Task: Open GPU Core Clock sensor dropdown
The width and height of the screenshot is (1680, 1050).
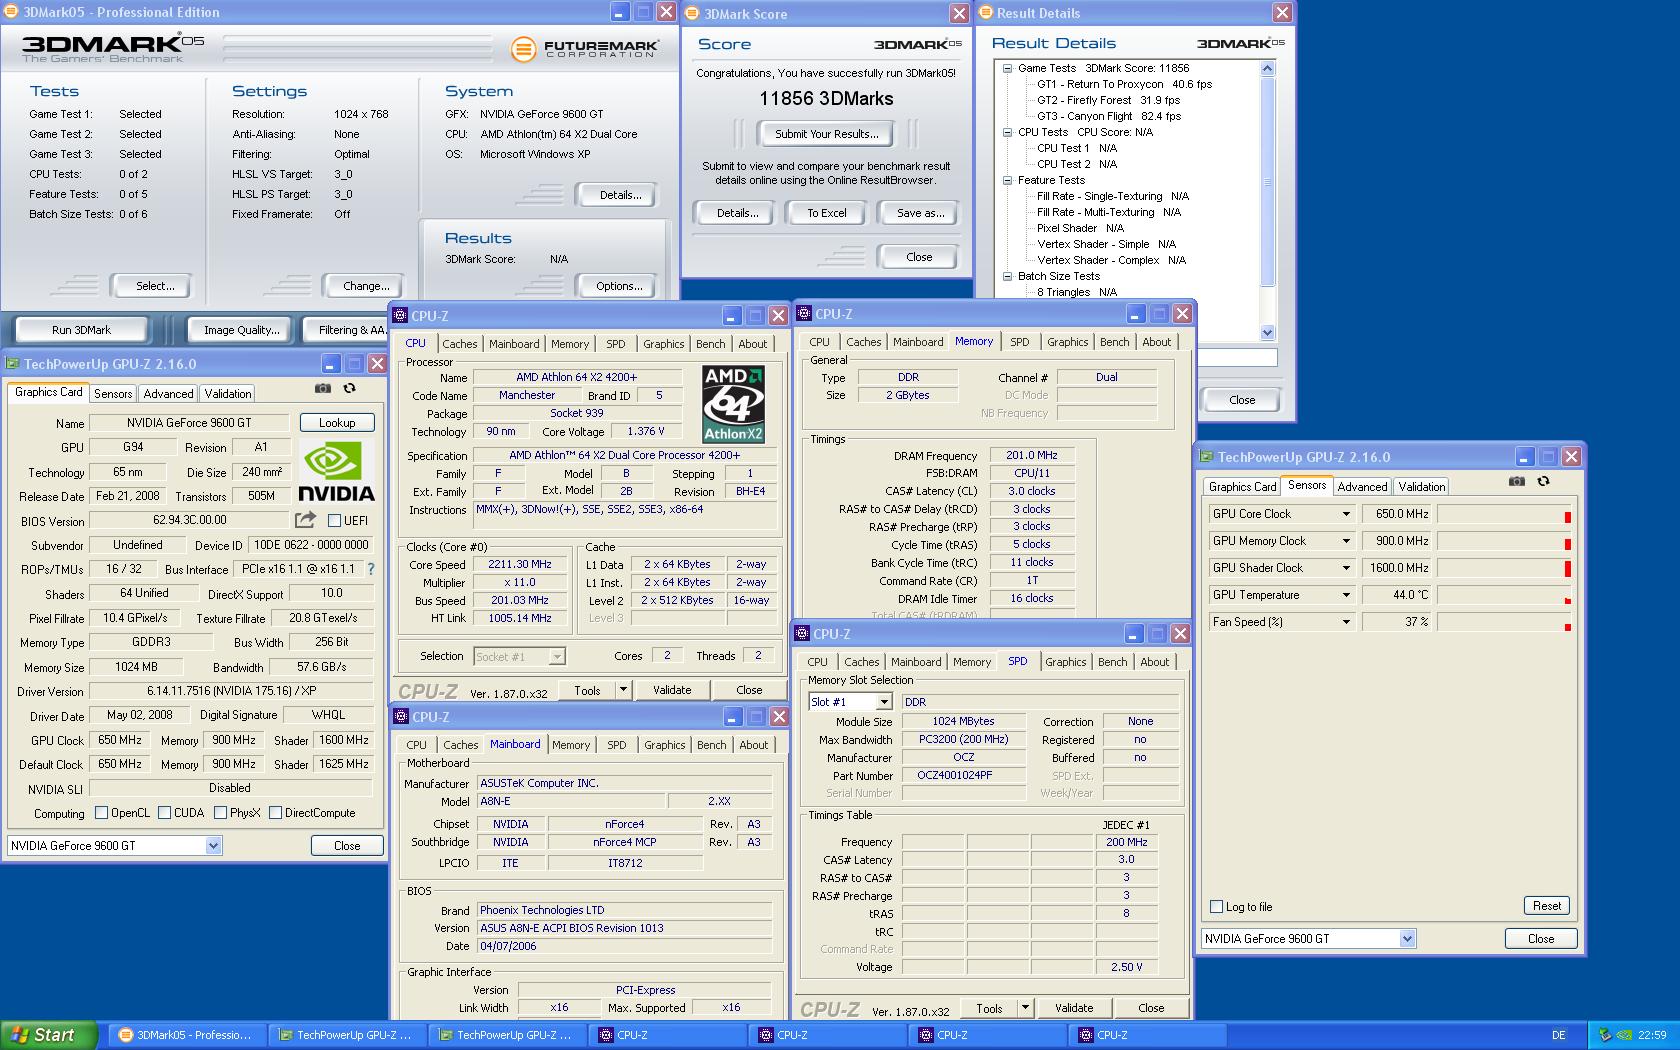Action: coord(1346,514)
